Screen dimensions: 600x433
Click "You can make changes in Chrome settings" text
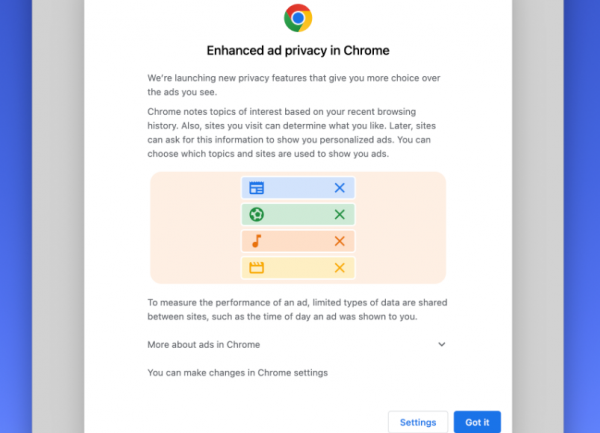coord(237,373)
